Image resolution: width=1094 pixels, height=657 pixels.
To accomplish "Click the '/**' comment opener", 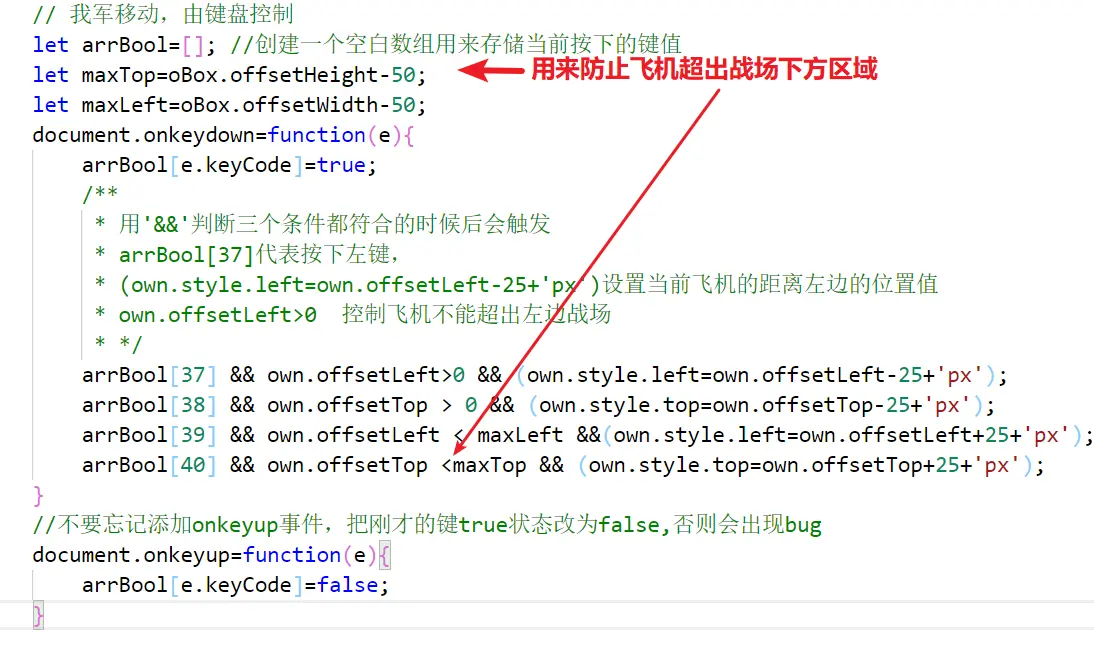I will pyautogui.click(x=100, y=193).
